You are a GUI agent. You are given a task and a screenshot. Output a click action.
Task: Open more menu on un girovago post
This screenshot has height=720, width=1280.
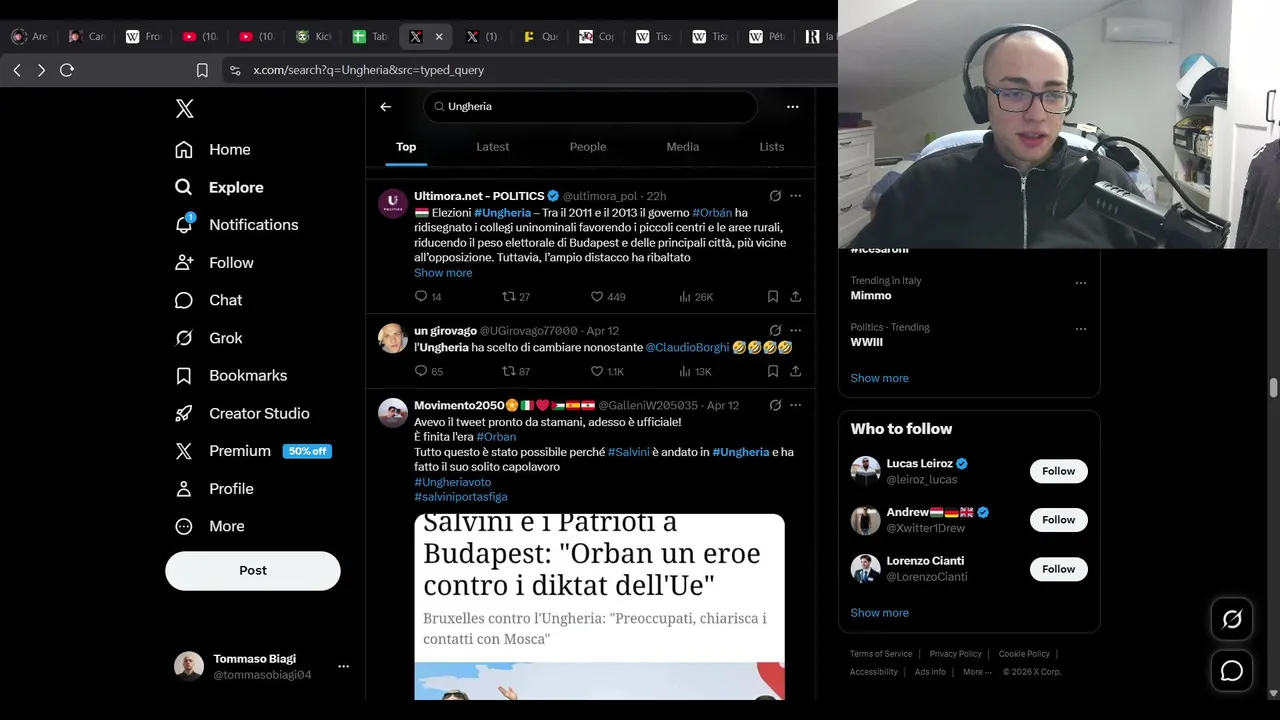pos(796,330)
